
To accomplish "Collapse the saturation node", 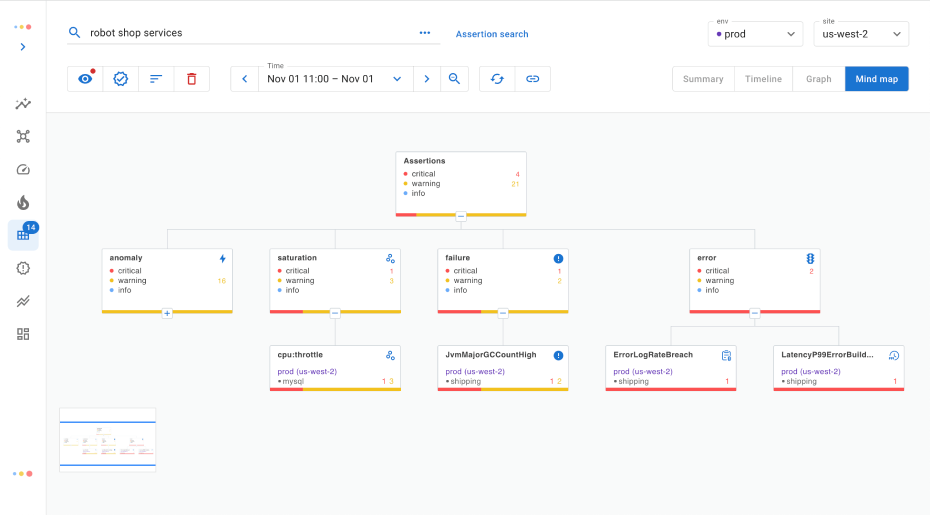I will 335,313.
